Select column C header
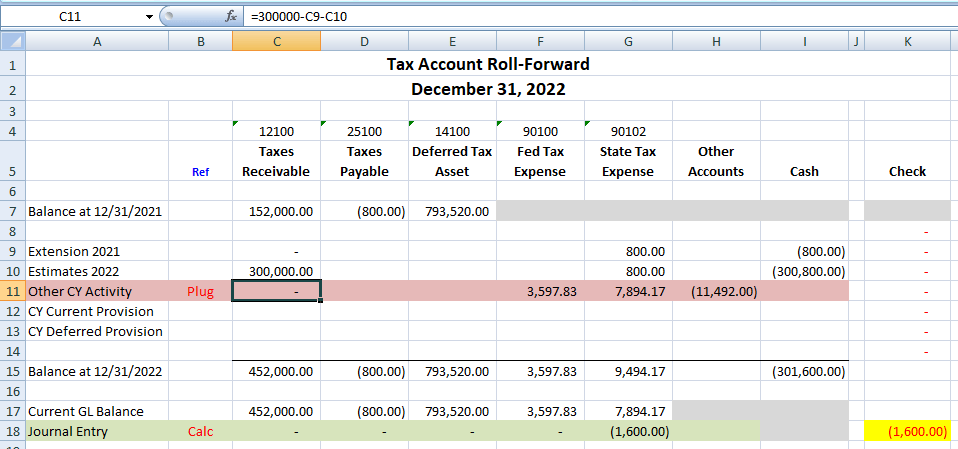The width and height of the screenshot is (958, 449). 276,41
